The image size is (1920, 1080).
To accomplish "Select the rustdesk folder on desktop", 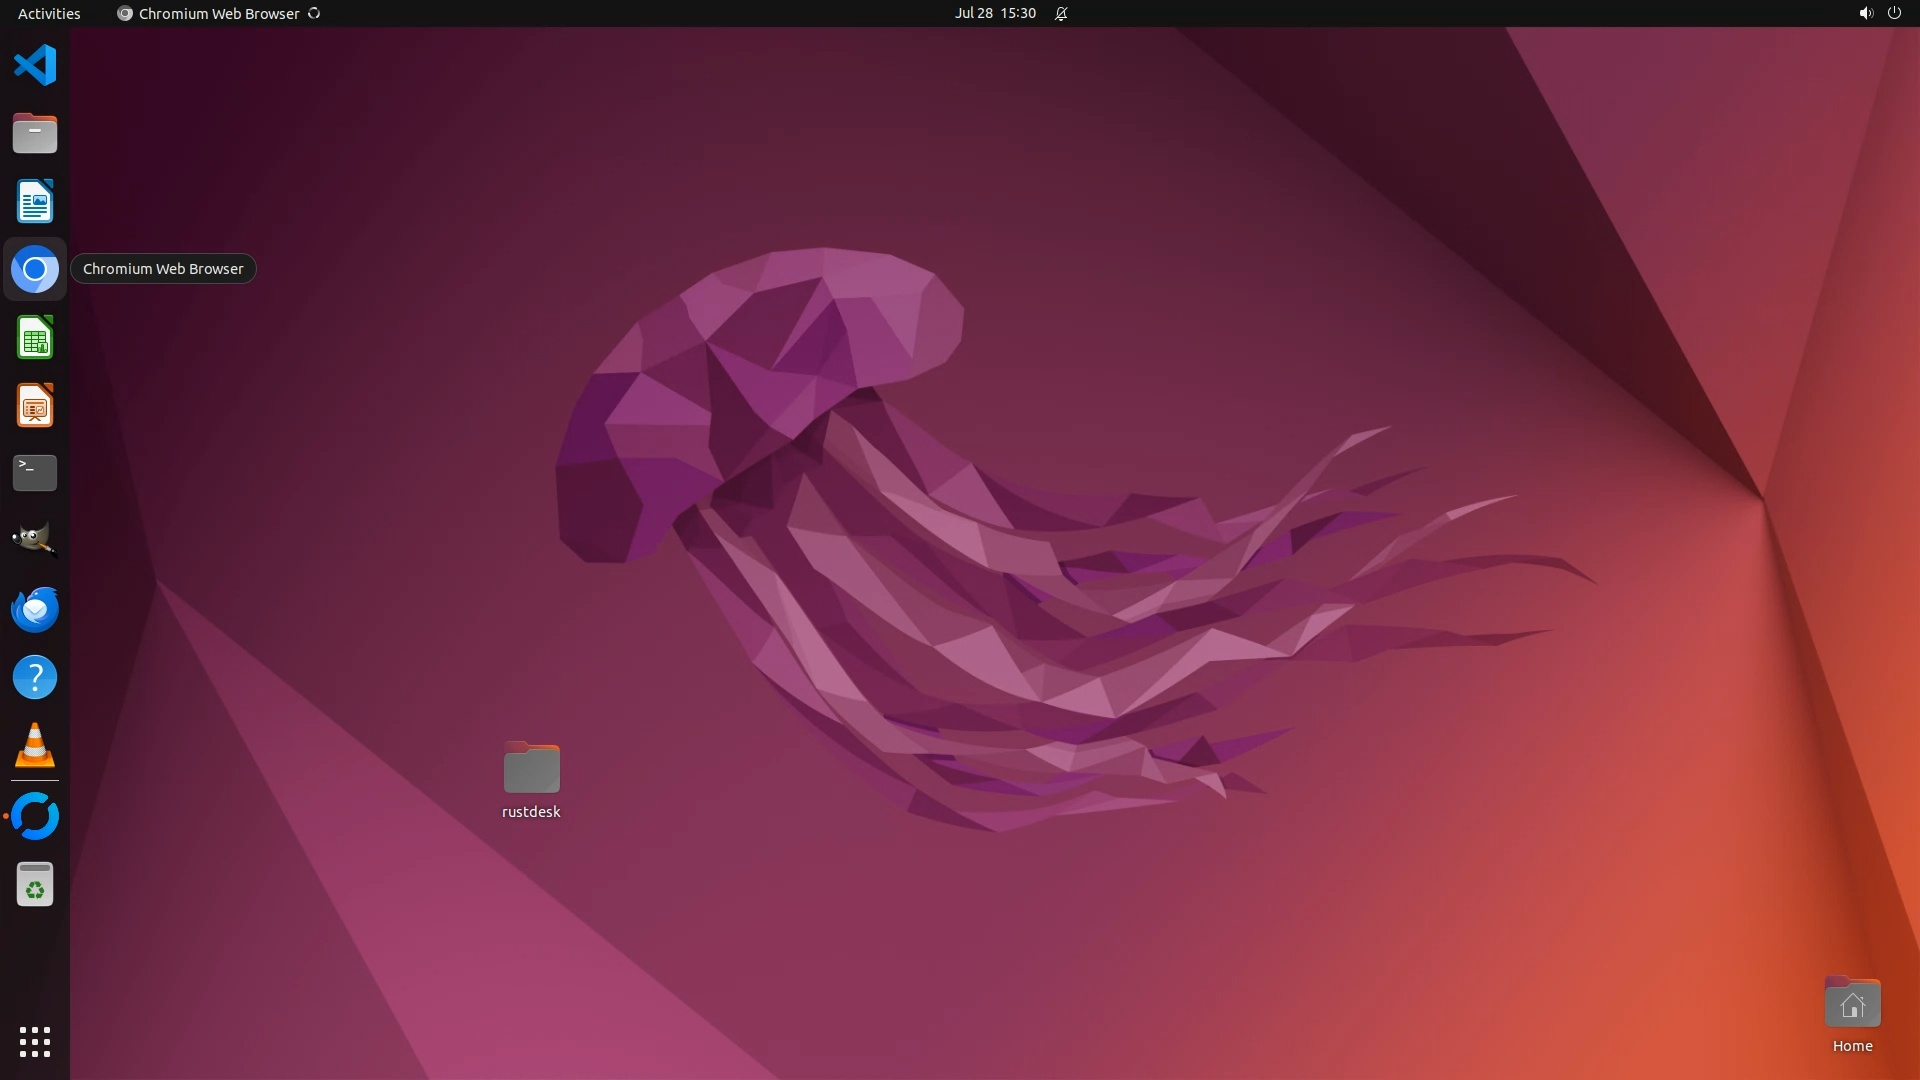I will click(x=531, y=770).
